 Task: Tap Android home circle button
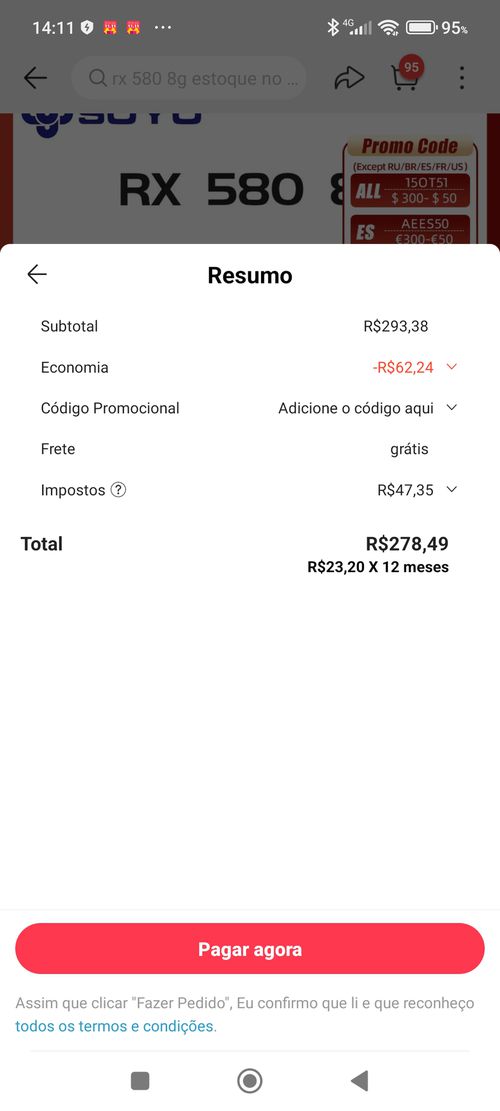tap(250, 1081)
